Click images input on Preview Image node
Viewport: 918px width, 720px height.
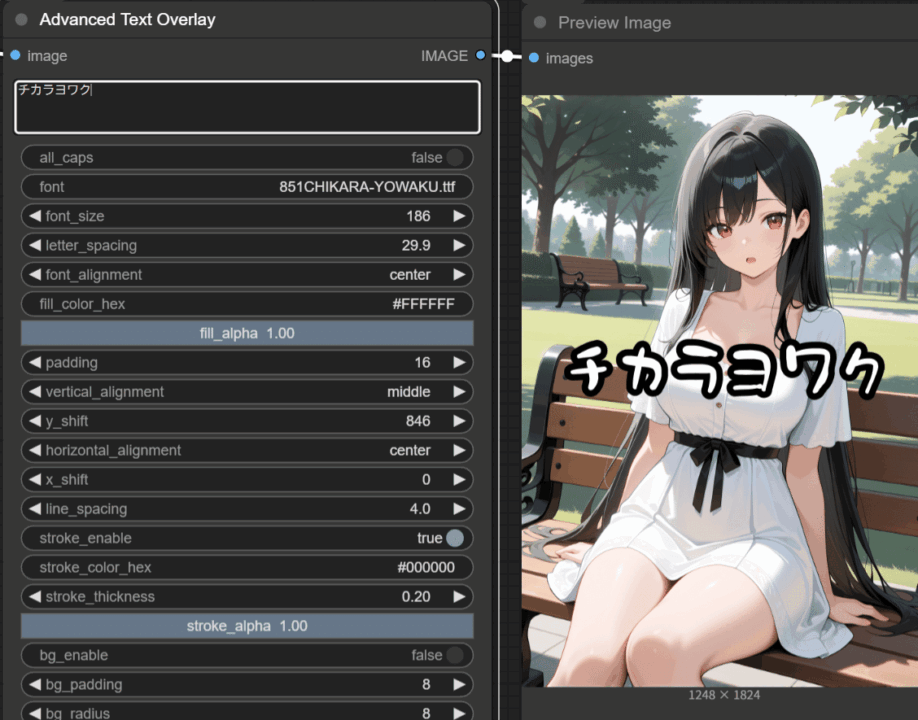click(x=534, y=58)
